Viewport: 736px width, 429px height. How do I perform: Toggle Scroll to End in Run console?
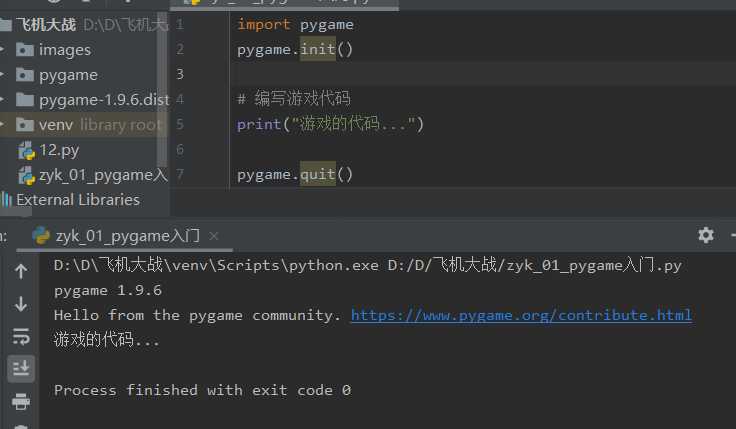pos(21,368)
